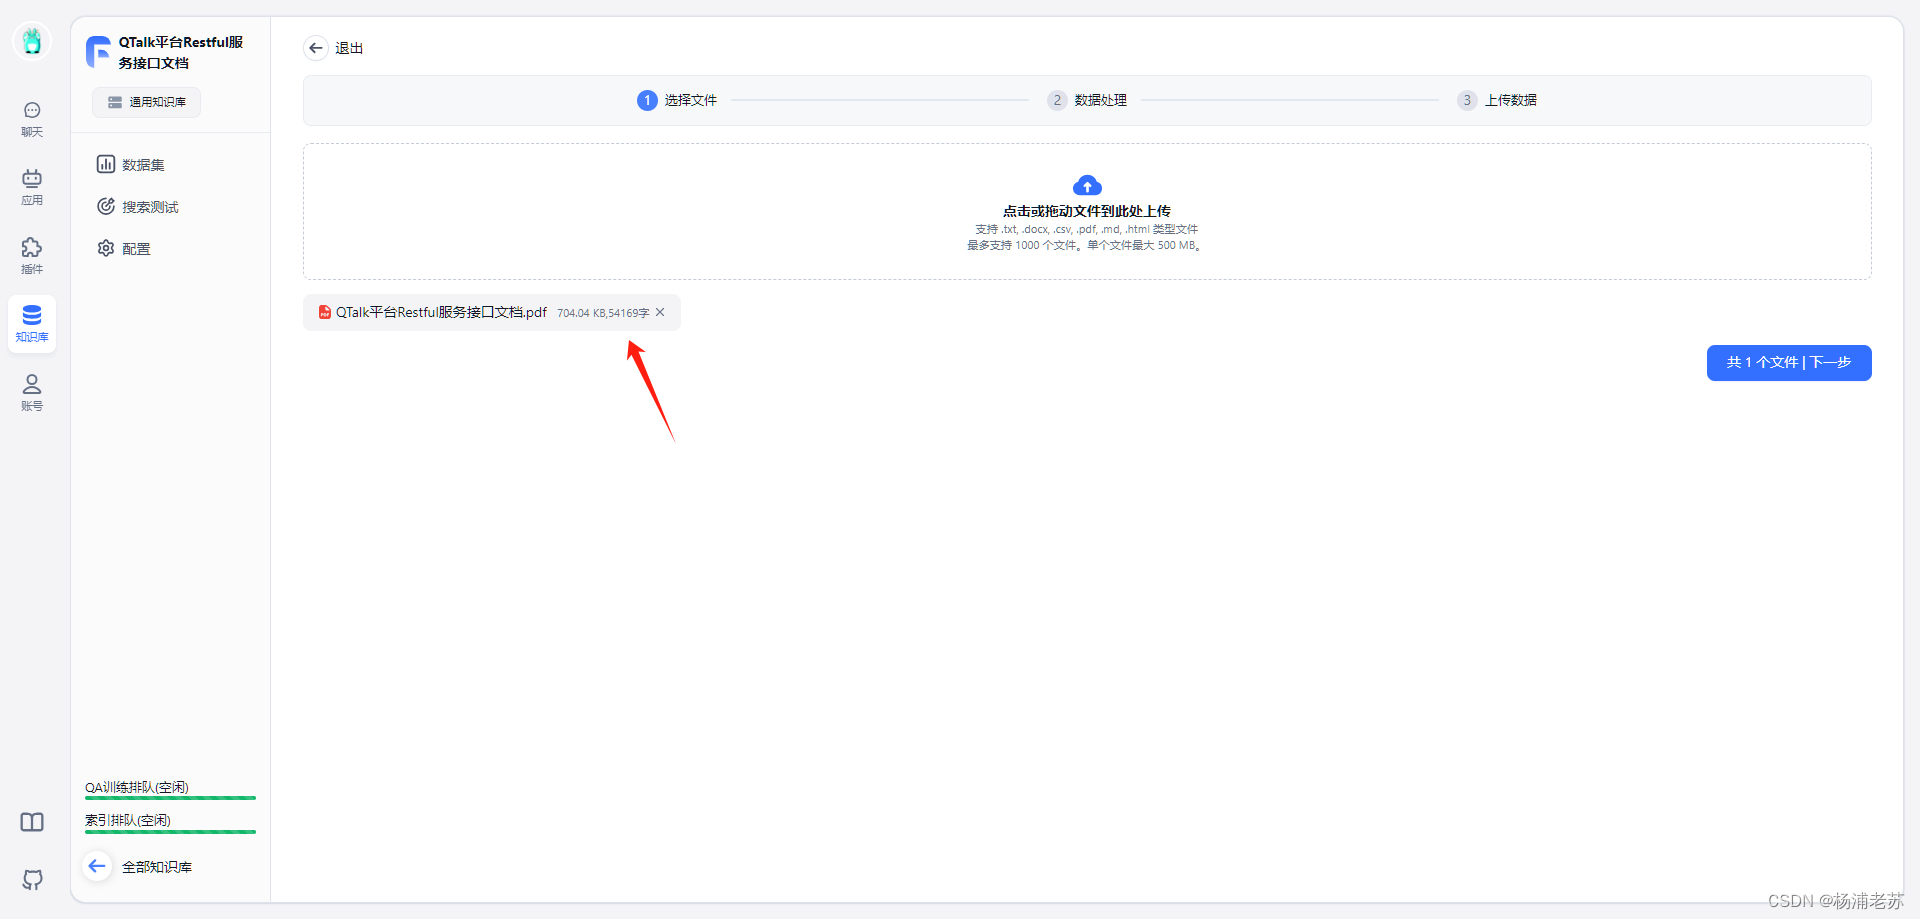Click the 704.04 KB,54169字 file size text
Screen dimensions: 1920x919
tap(603, 313)
